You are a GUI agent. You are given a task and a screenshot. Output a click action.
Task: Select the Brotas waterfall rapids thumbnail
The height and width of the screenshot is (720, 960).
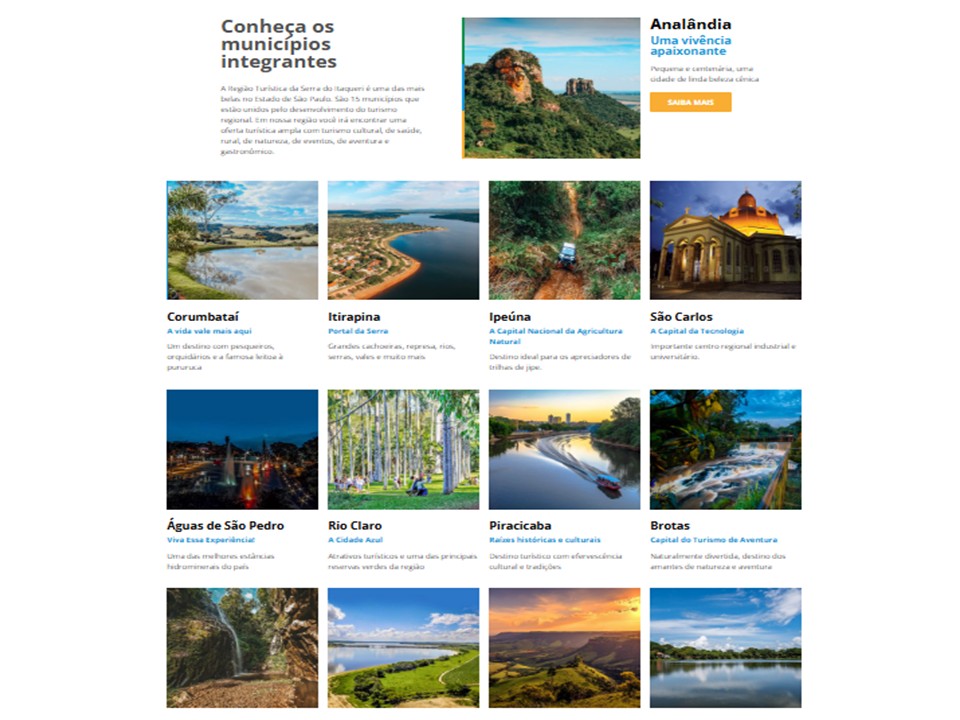point(725,449)
